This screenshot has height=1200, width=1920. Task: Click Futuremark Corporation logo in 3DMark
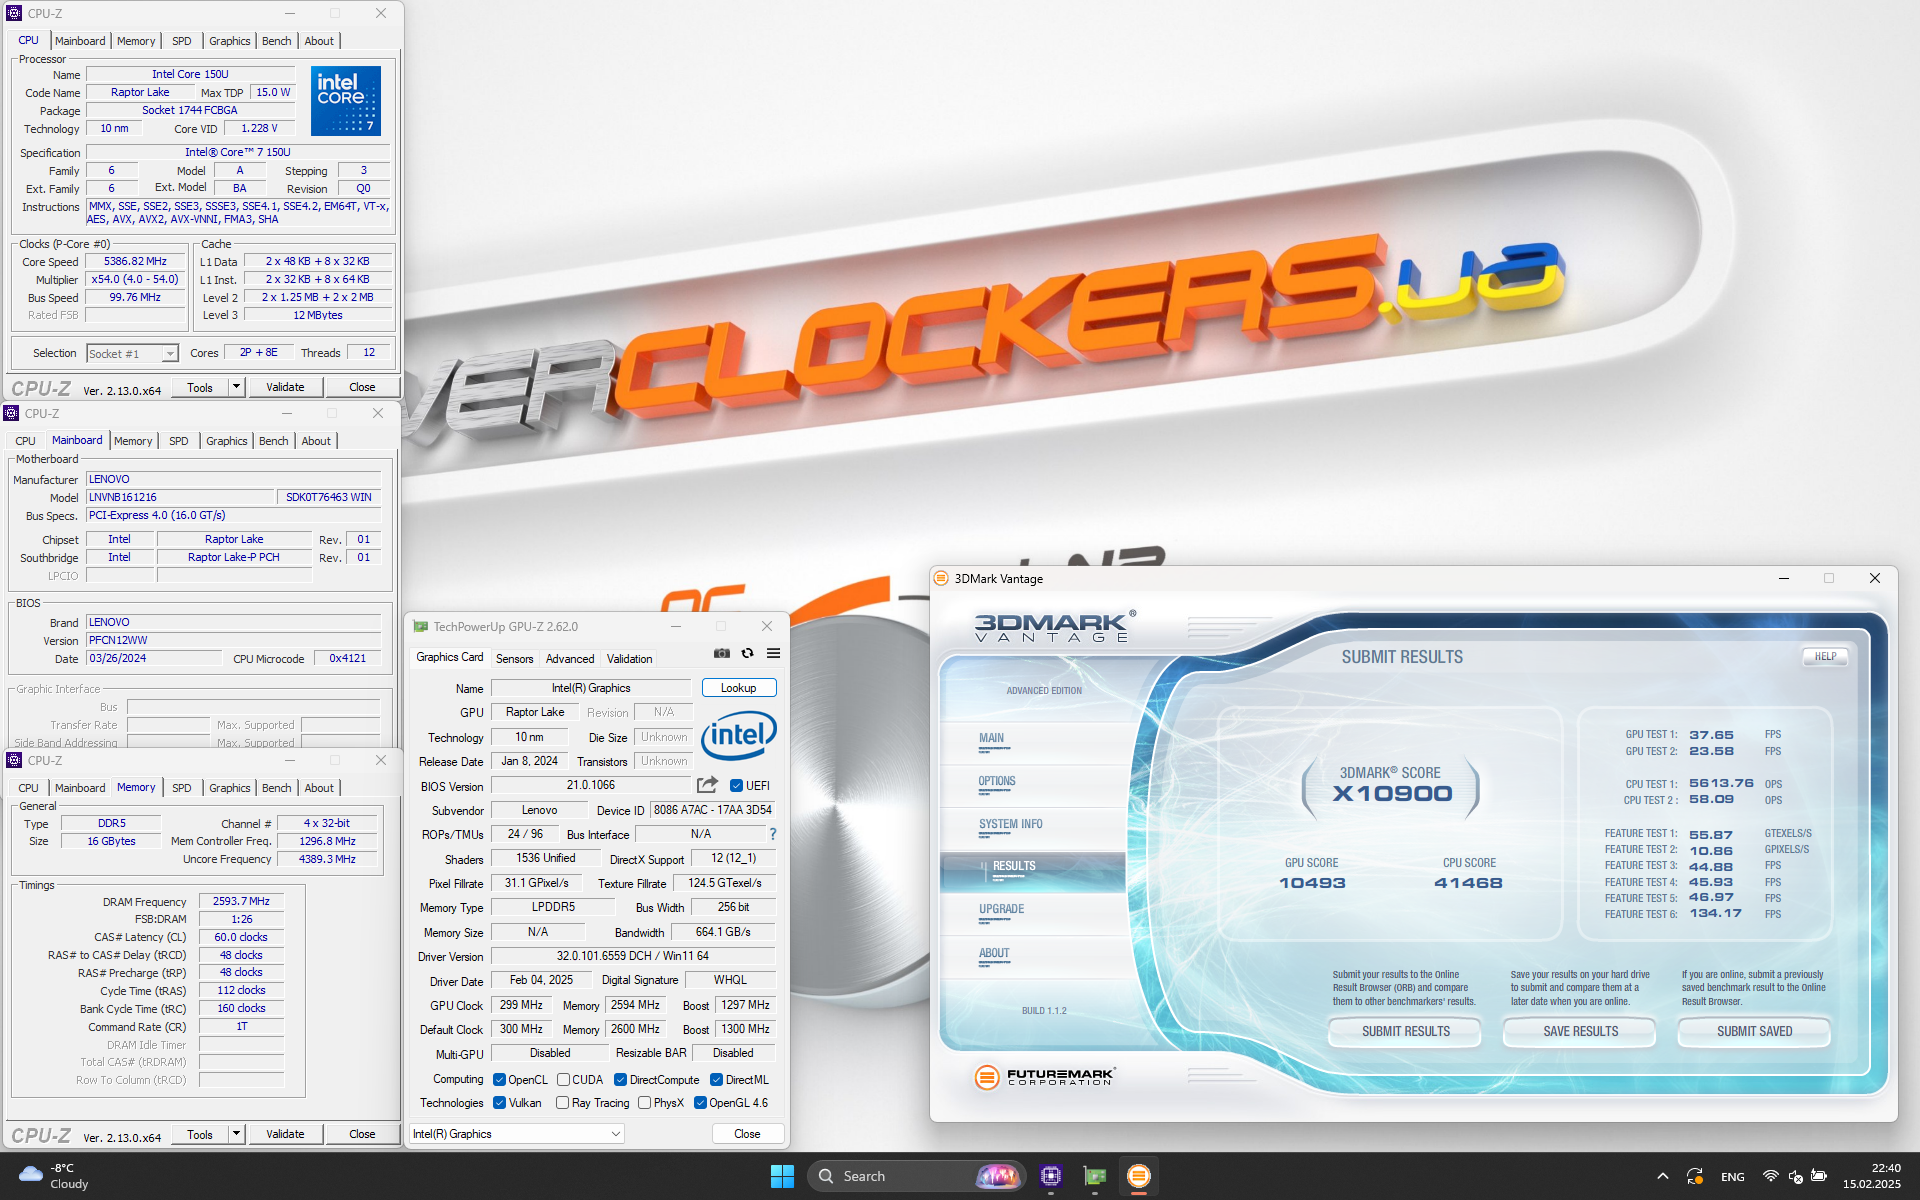click(x=1044, y=1077)
